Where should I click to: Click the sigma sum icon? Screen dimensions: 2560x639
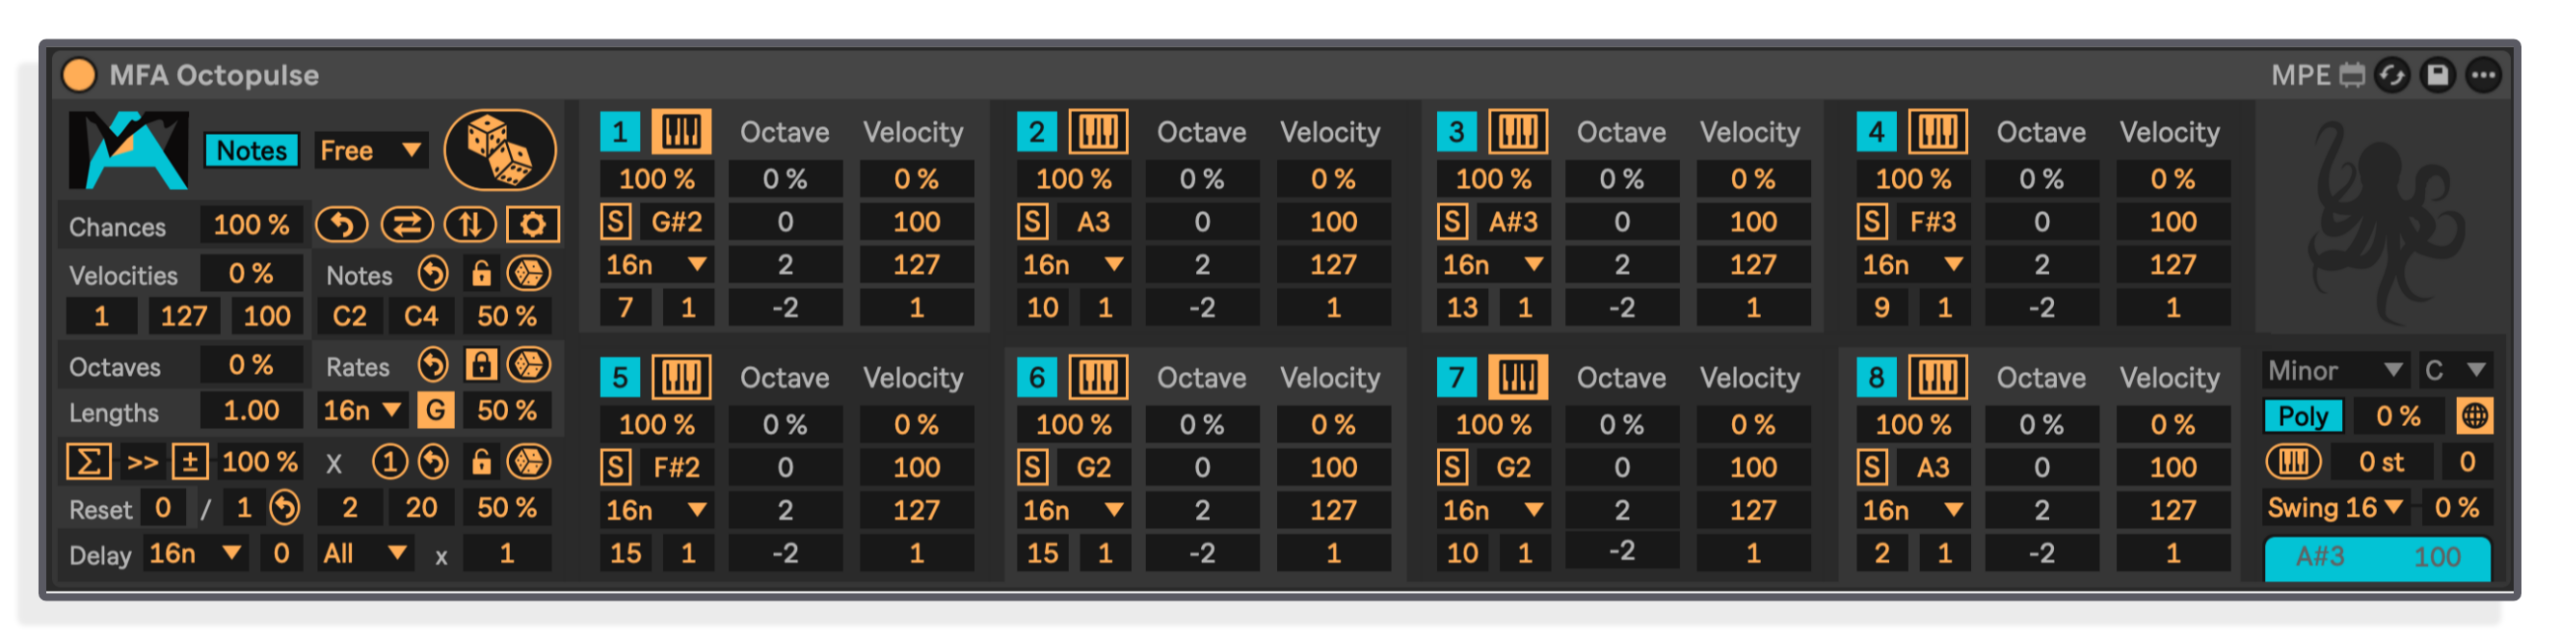click(x=88, y=462)
